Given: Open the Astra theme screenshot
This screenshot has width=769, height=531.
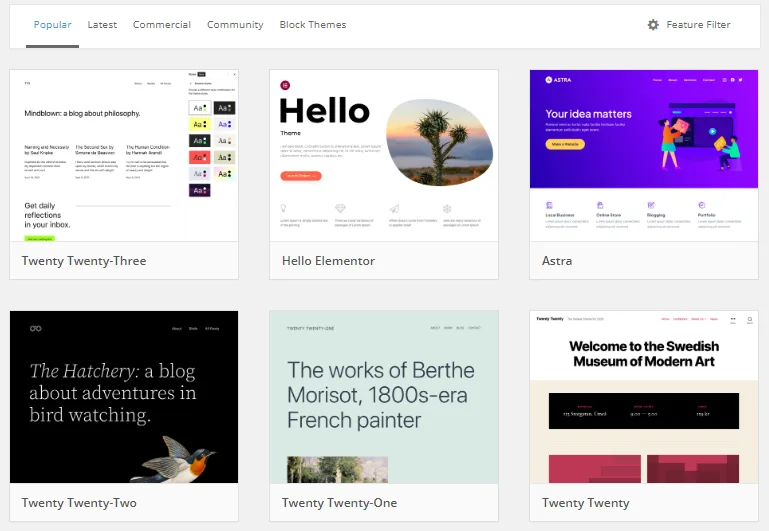Looking at the screenshot, I should tap(644, 155).
